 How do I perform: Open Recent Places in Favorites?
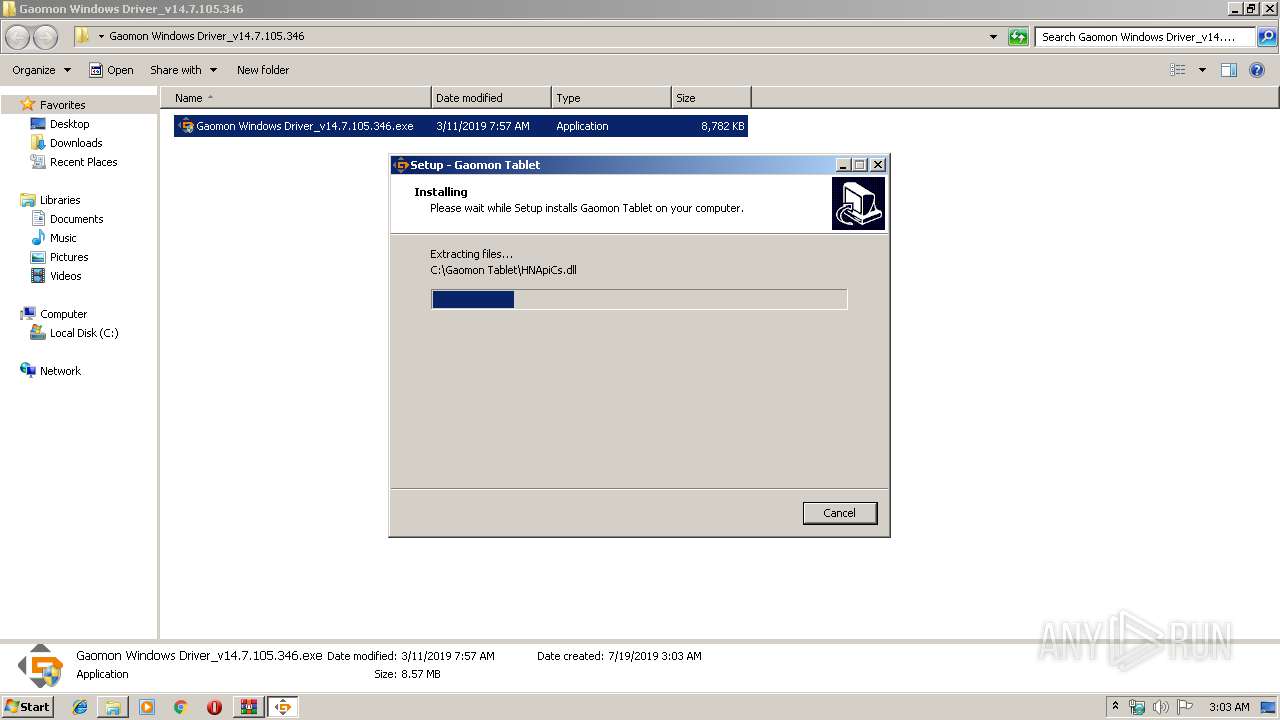coord(83,162)
